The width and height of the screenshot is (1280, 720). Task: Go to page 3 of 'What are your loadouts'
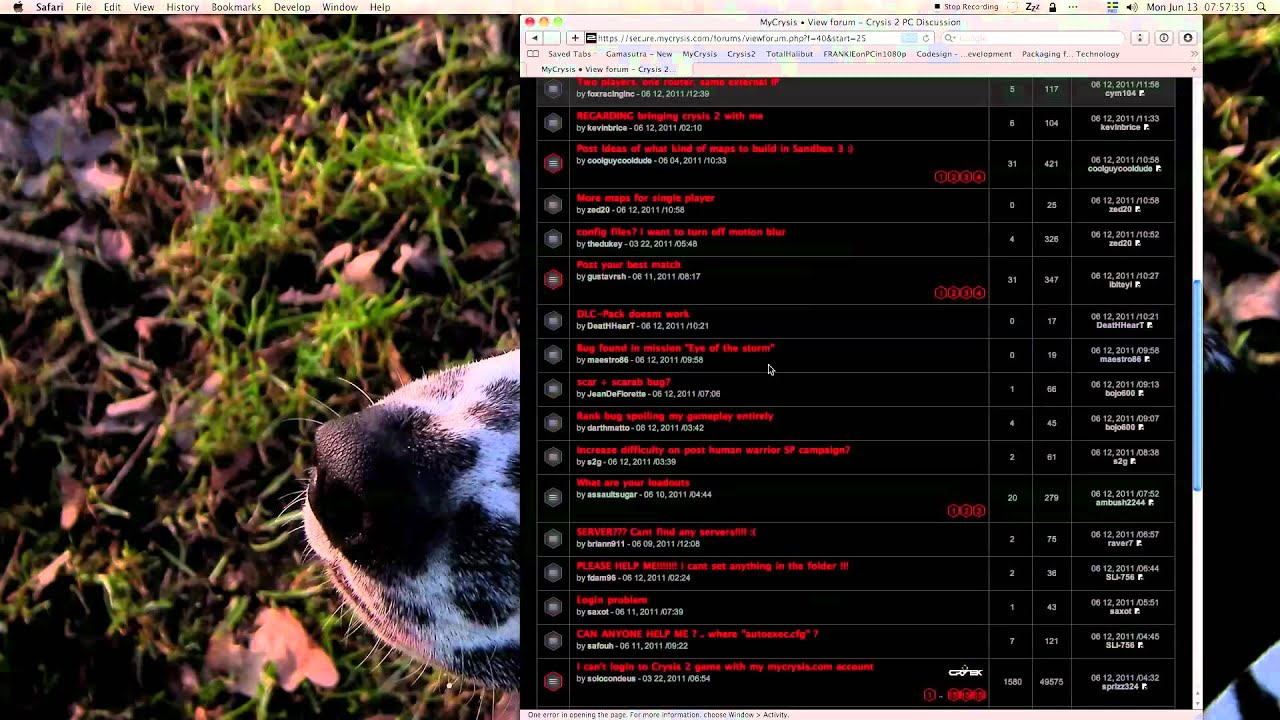pos(980,511)
